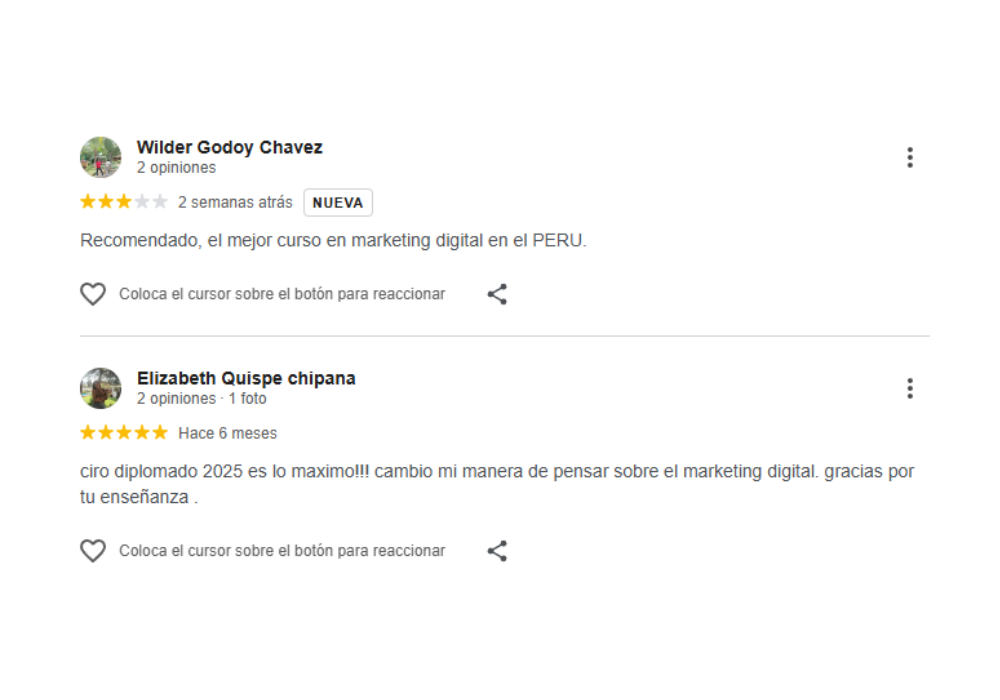Open the three-dot menu on Wilder's review
Screen dimensions: 1000x700
point(909,157)
